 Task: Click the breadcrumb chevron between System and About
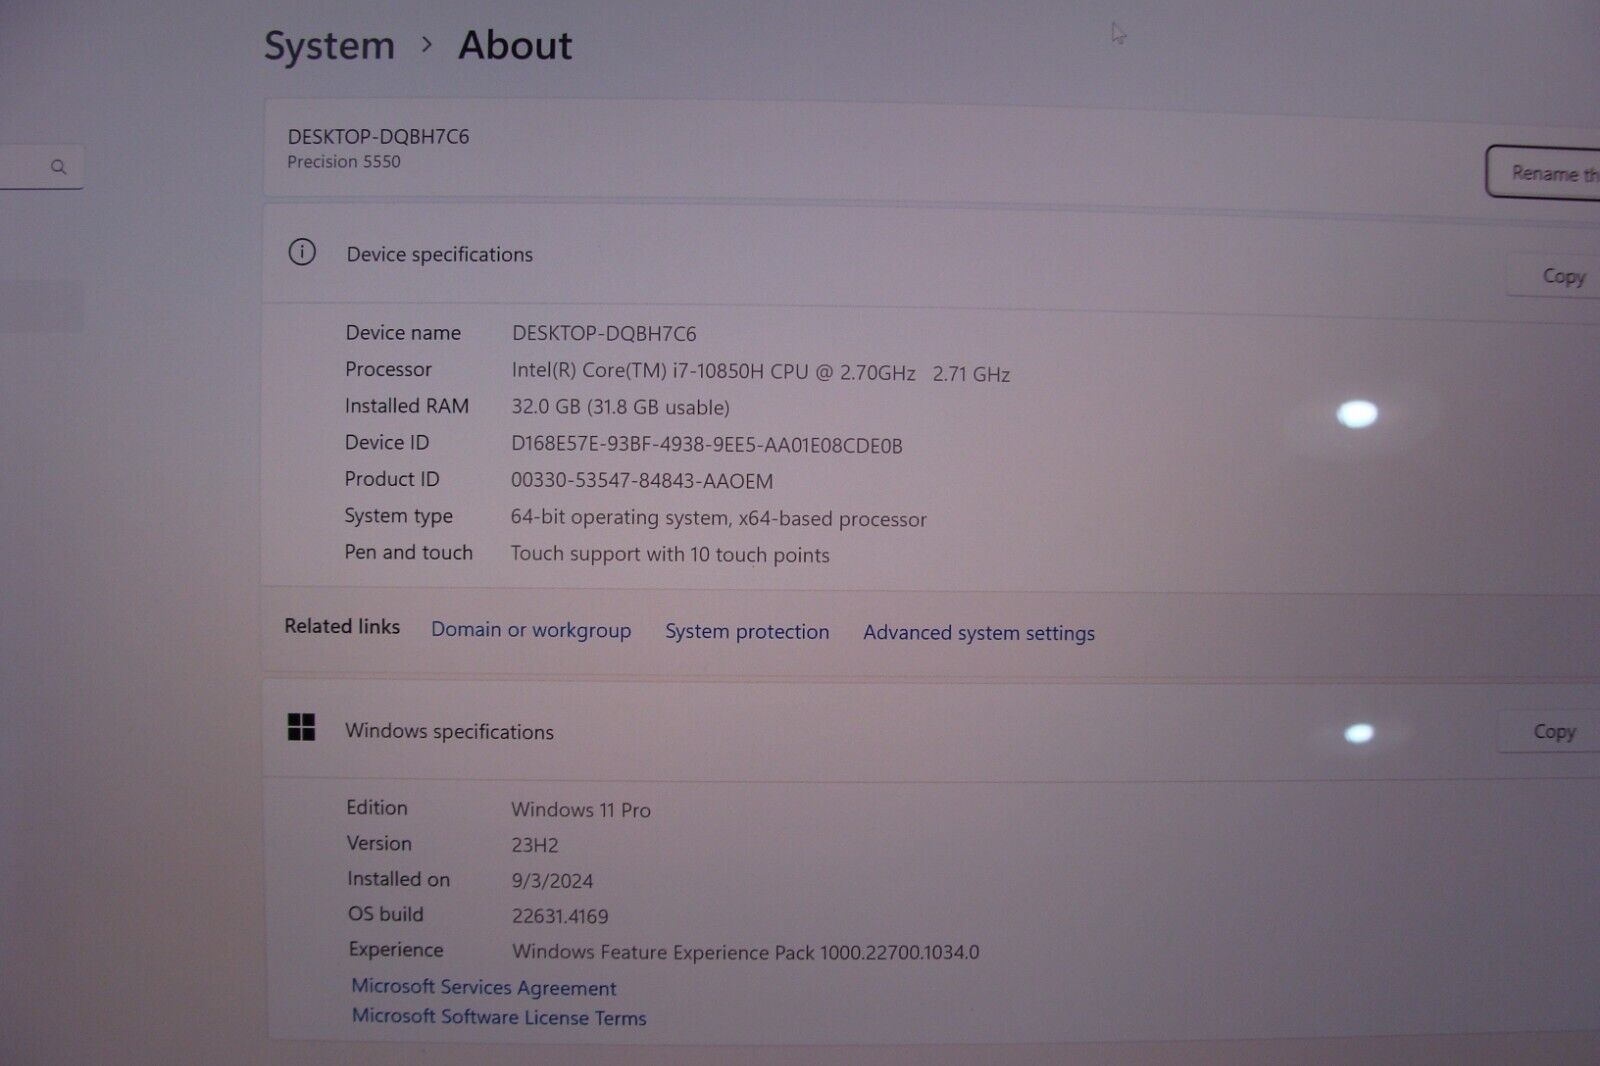point(428,46)
